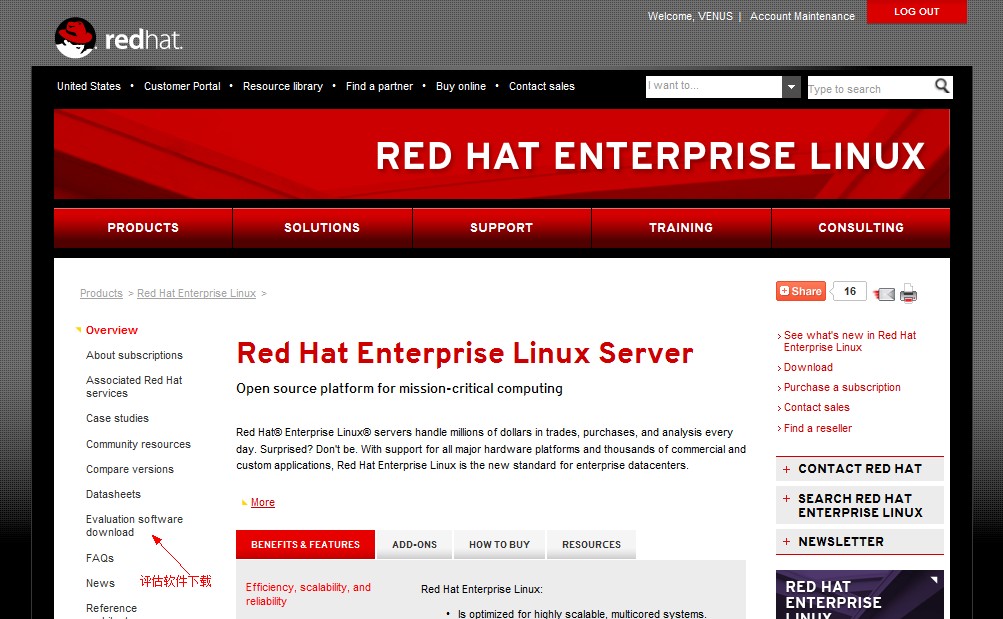Viewport: 1003px width, 619px height.
Task: Click the email page envelope icon
Action: (885, 294)
